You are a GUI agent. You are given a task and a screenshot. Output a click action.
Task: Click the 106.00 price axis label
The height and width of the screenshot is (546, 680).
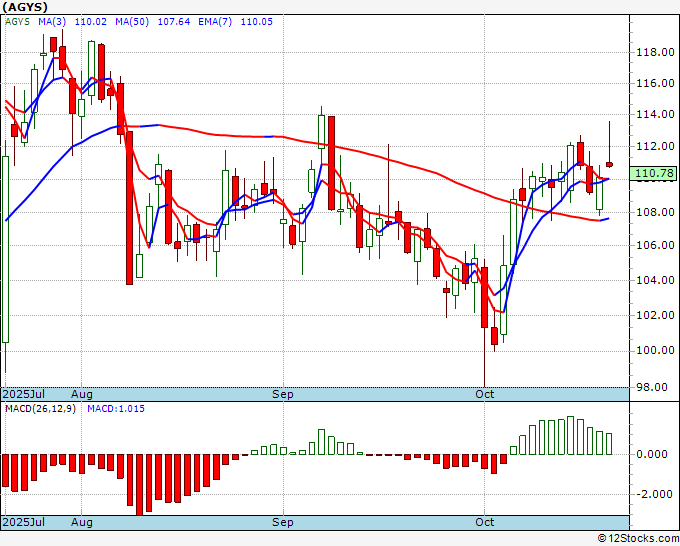coord(655,245)
